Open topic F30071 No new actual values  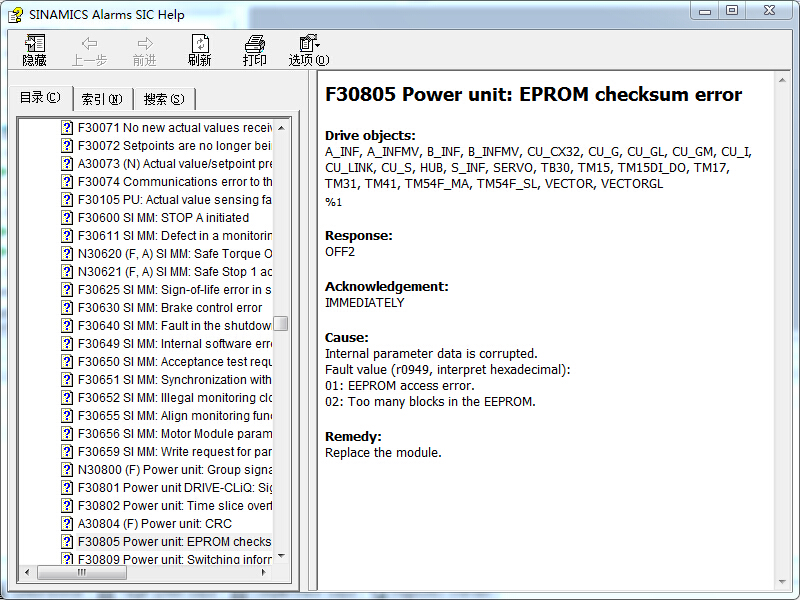coord(174,128)
